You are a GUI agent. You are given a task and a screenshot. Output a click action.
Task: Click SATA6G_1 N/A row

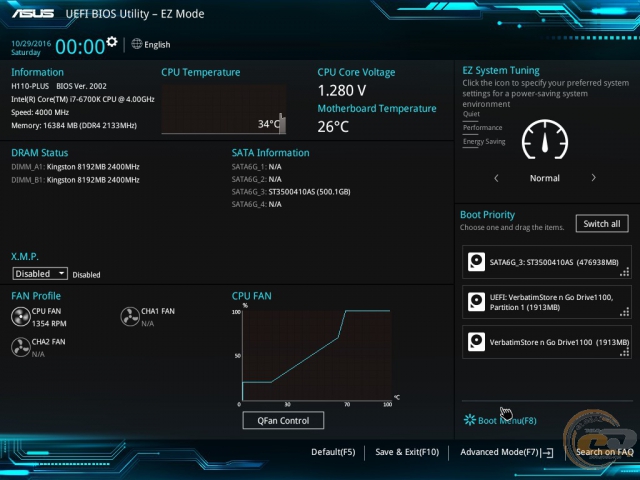coord(257,167)
